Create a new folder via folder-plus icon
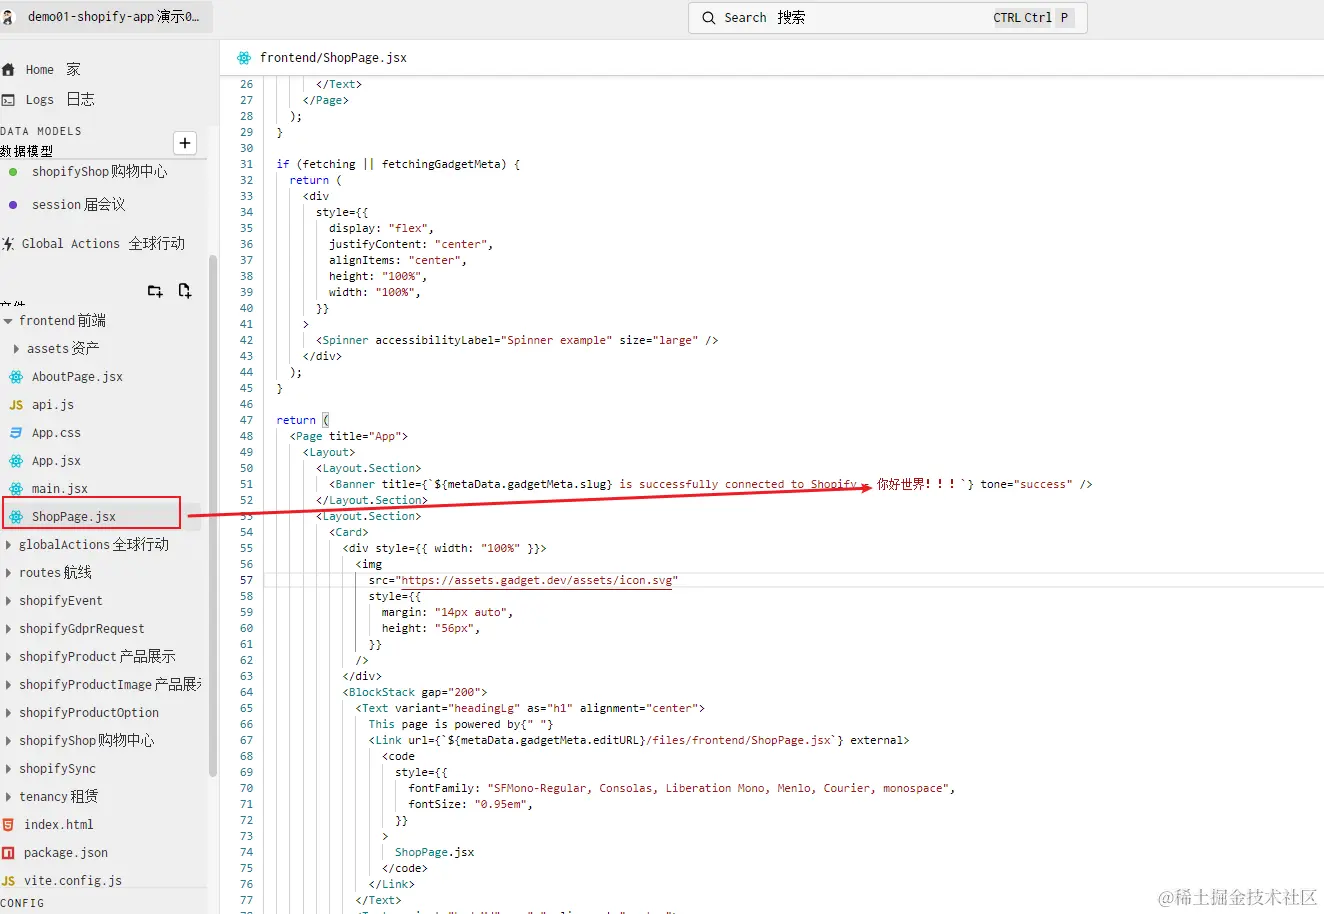The height and width of the screenshot is (914, 1324). coord(155,291)
